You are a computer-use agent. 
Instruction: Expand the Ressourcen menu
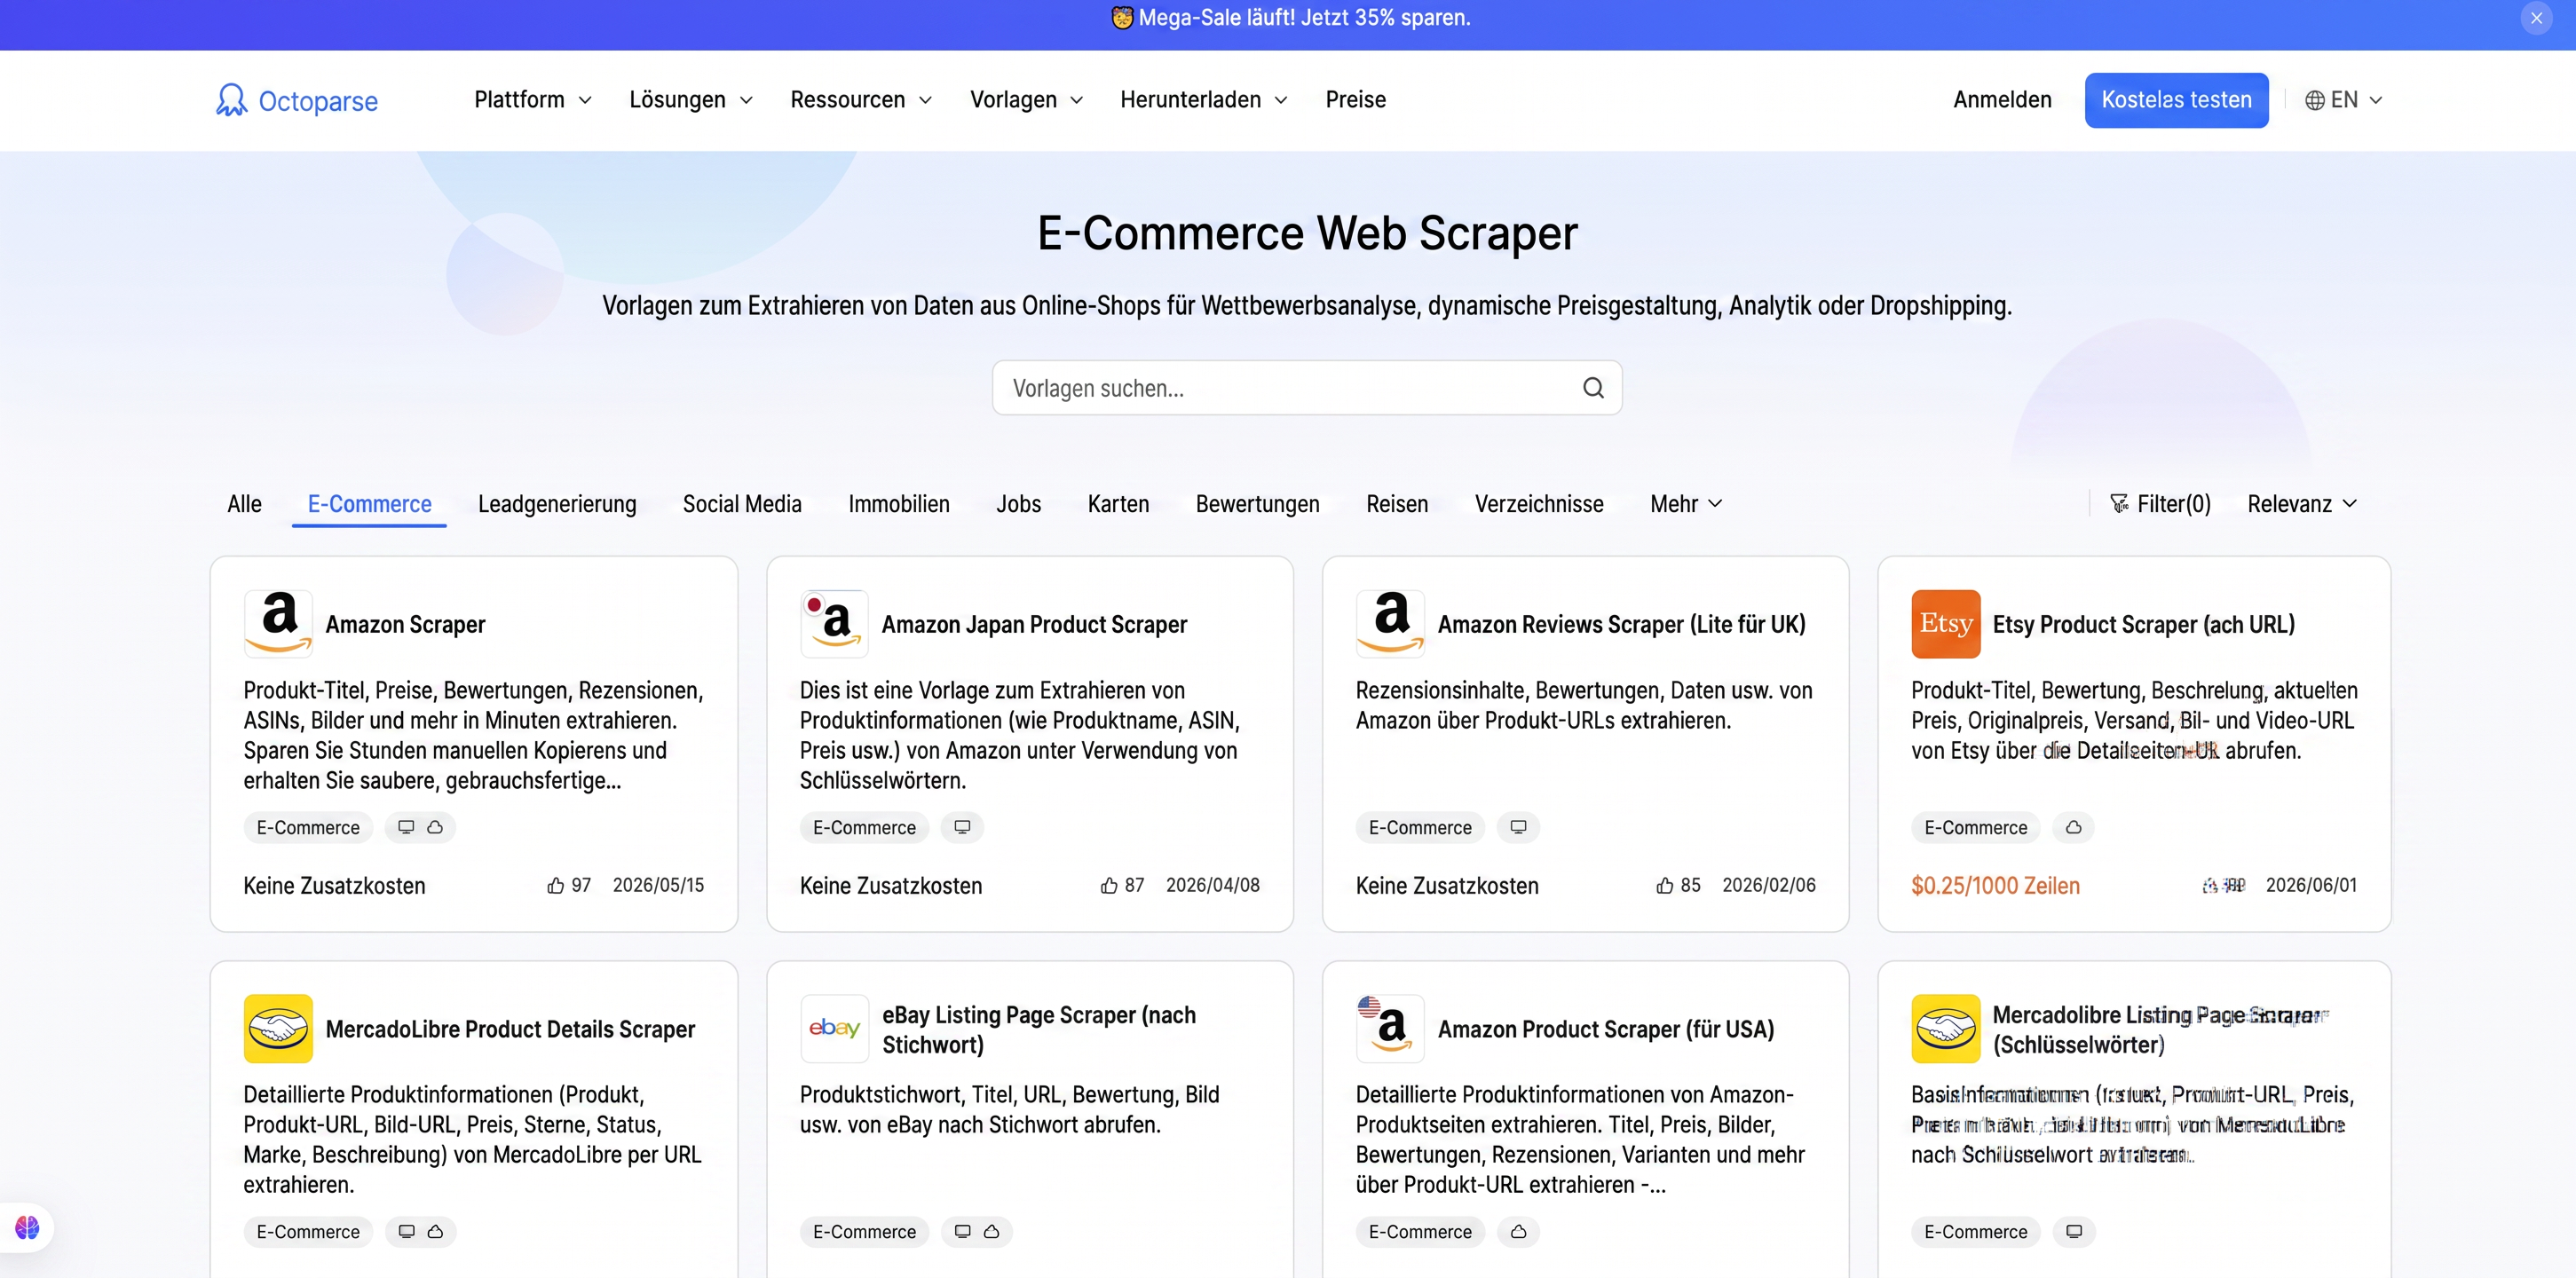[x=861, y=100]
